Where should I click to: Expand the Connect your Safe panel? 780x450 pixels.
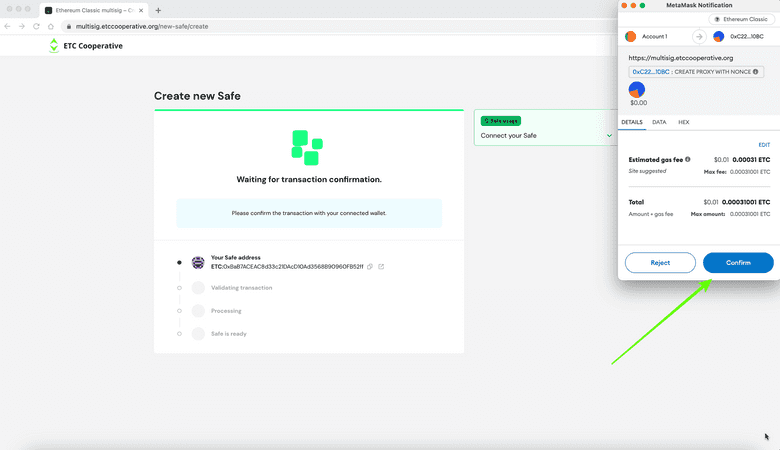click(610, 135)
